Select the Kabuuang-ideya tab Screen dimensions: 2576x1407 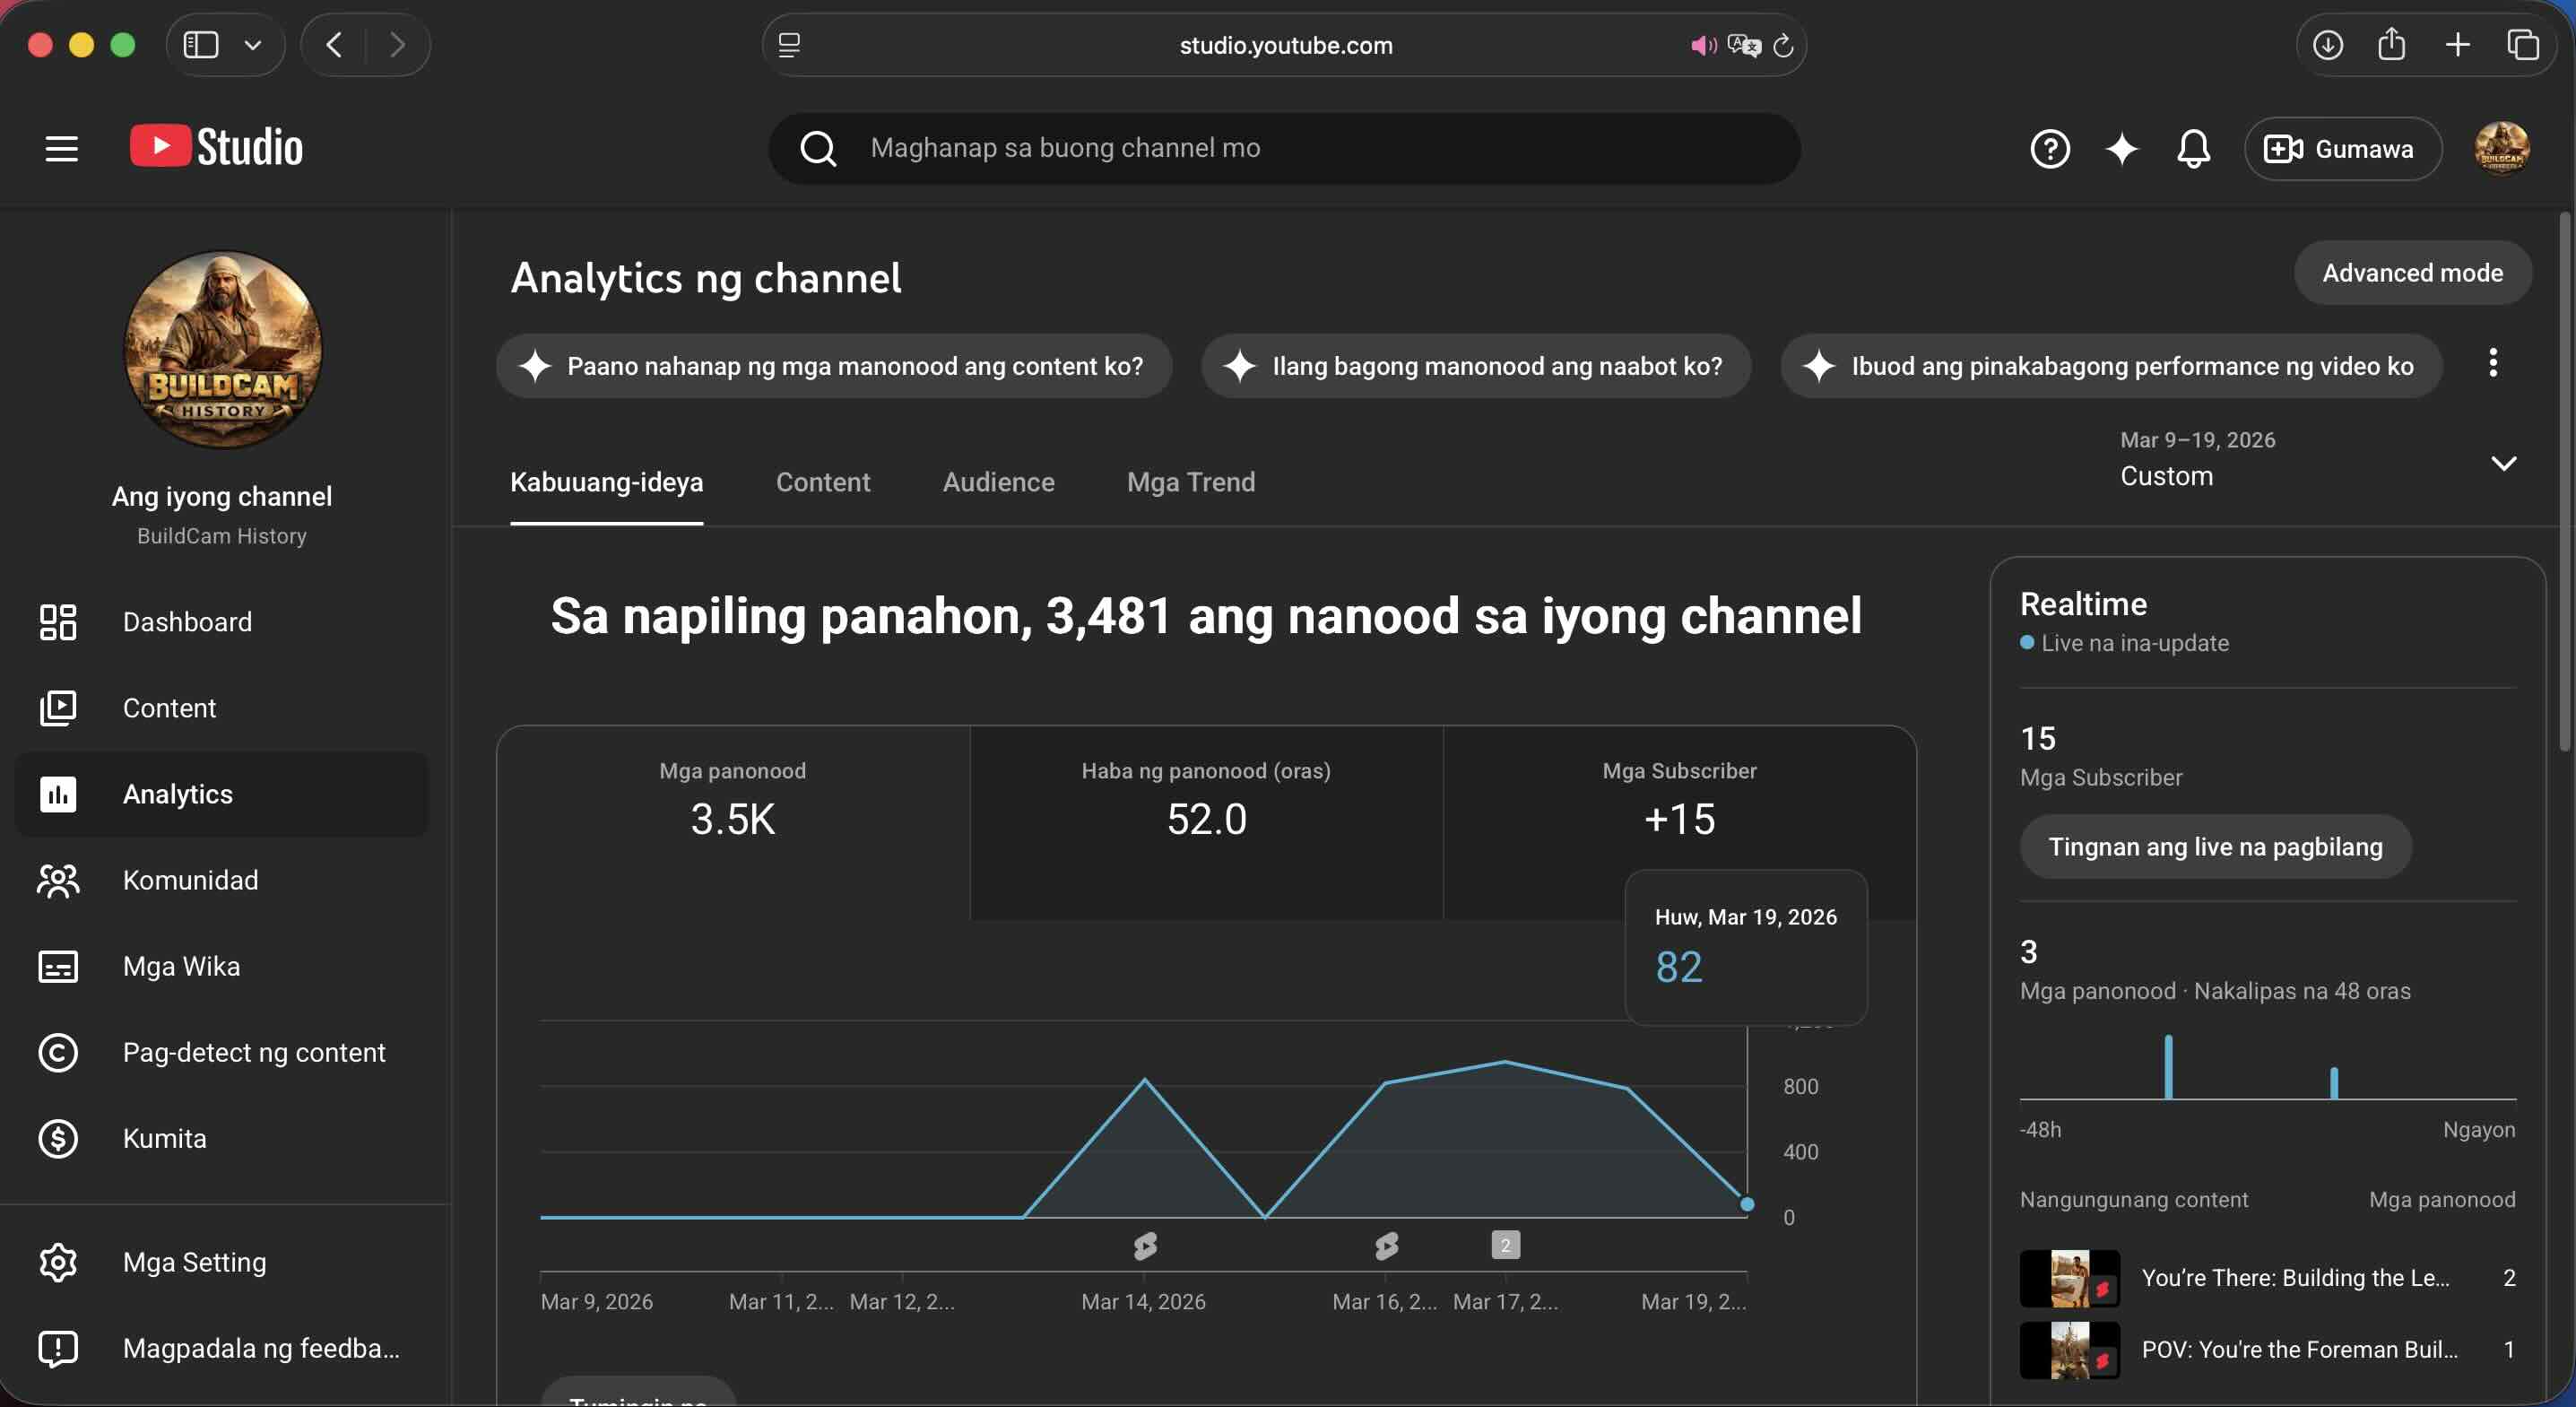[x=606, y=482]
